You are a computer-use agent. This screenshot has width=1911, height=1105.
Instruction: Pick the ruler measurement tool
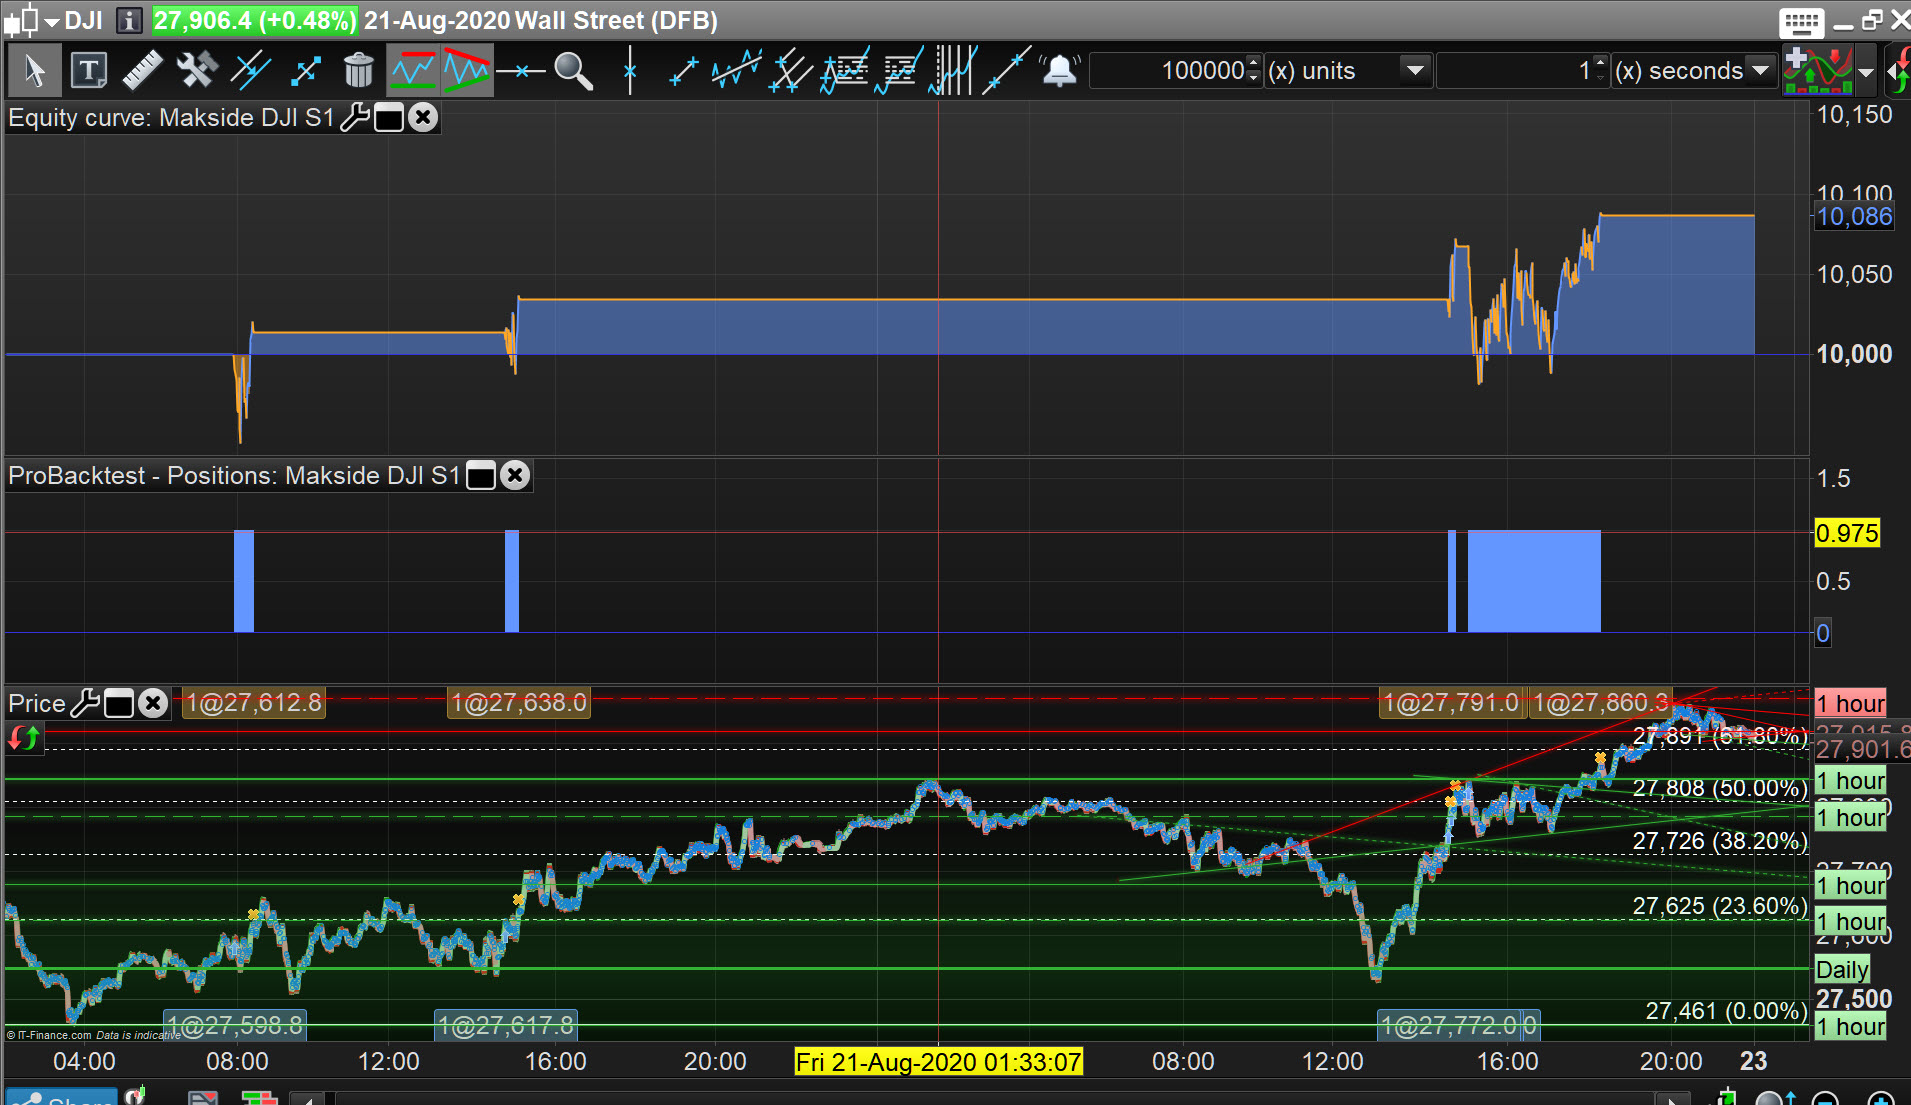click(x=142, y=71)
